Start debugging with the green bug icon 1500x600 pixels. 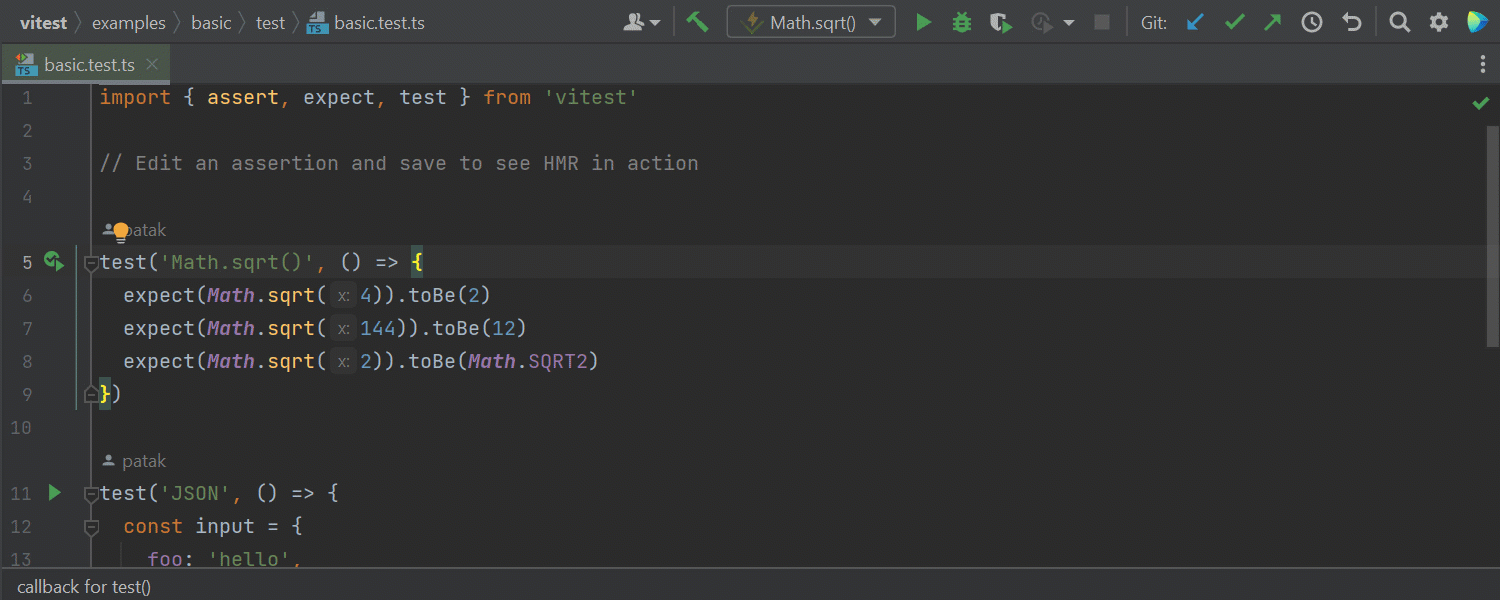(962, 22)
